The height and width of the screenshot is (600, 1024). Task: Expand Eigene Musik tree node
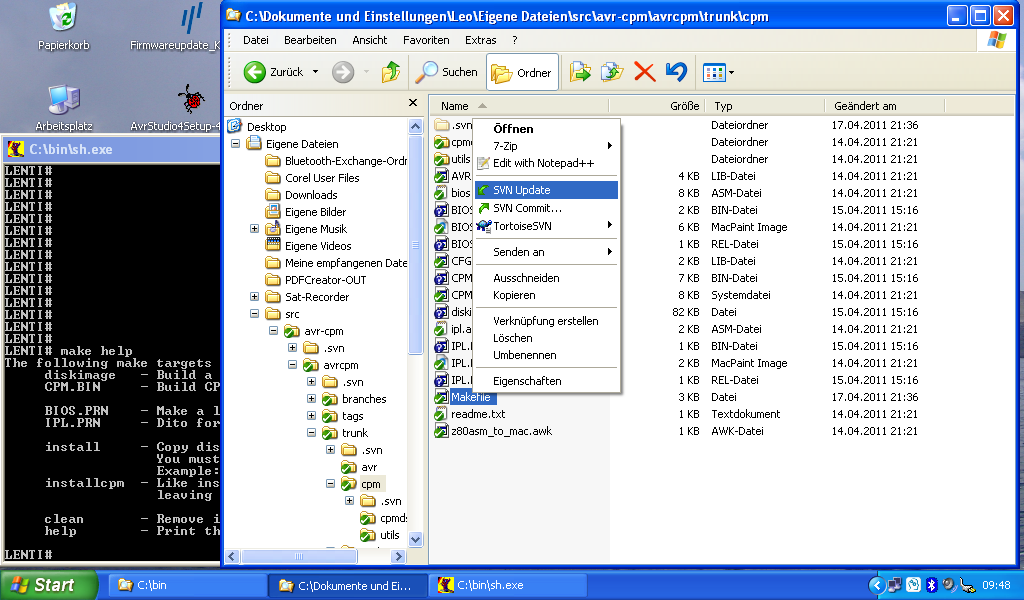tap(255, 229)
